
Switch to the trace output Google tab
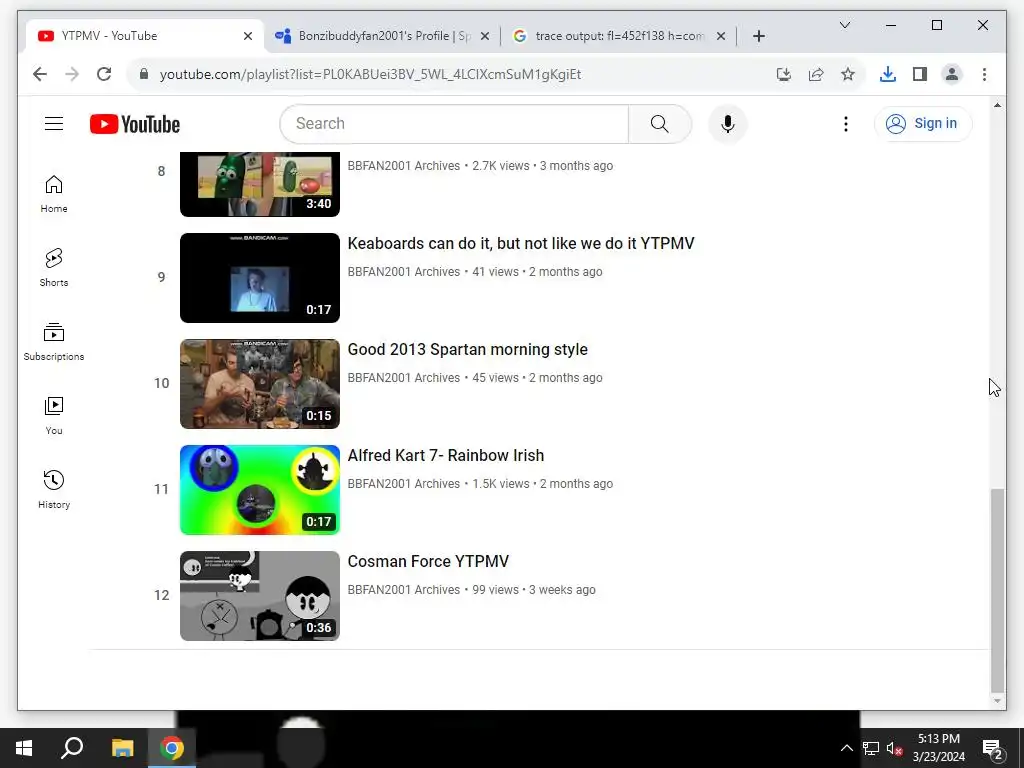[x=619, y=36]
